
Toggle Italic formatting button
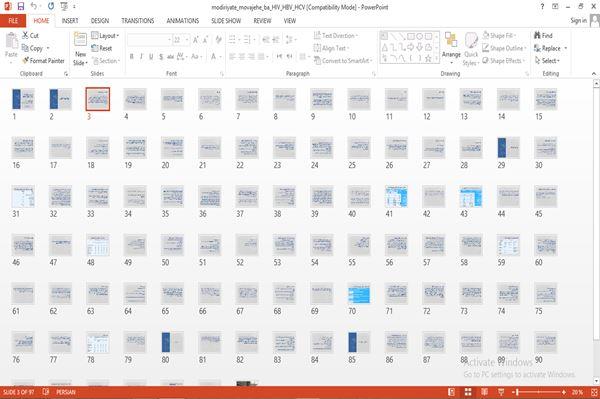pos(141,57)
